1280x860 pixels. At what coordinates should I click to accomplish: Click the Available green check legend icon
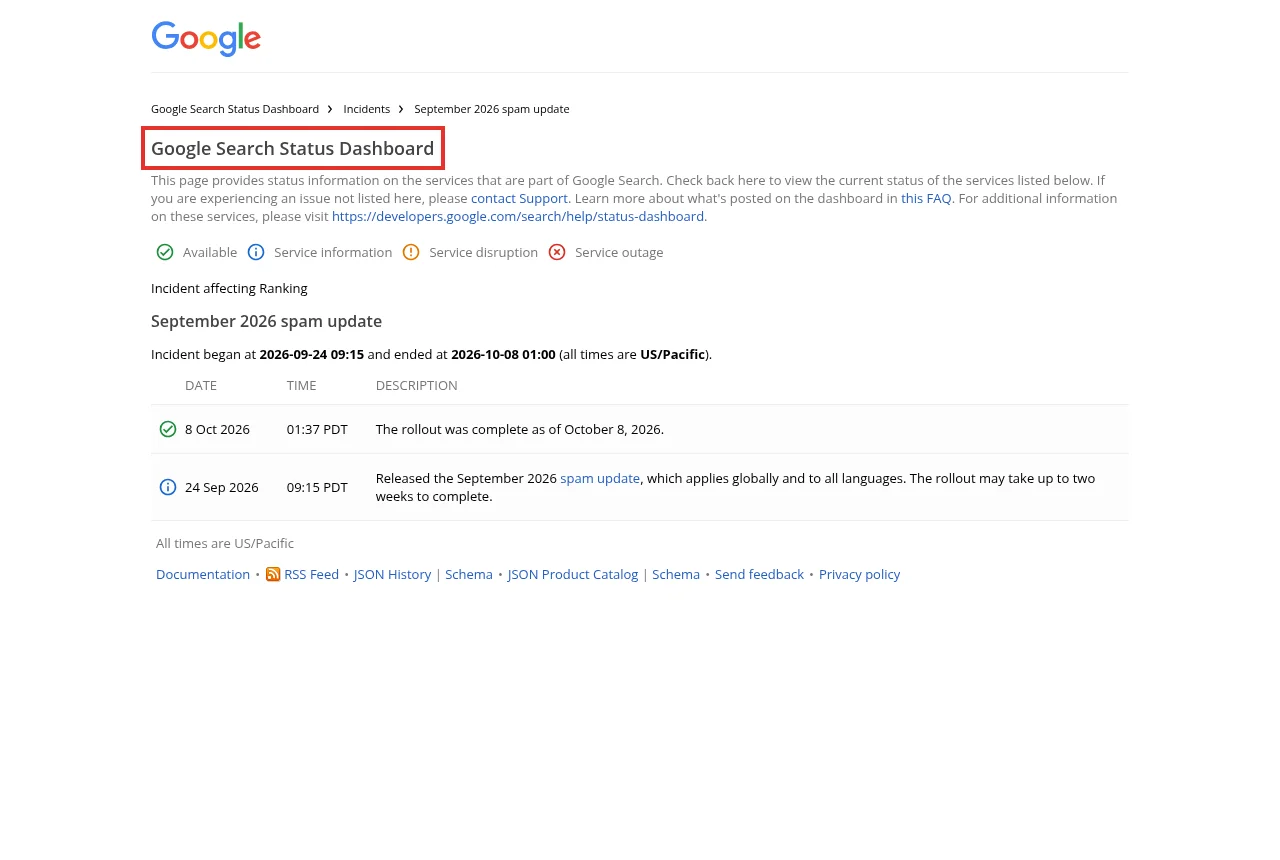click(x=165, y=252)
